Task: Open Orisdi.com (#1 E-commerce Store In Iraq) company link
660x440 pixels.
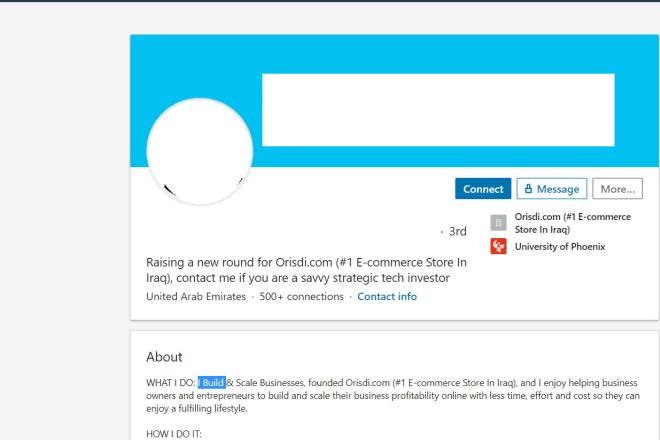Action: coord(572,223)
